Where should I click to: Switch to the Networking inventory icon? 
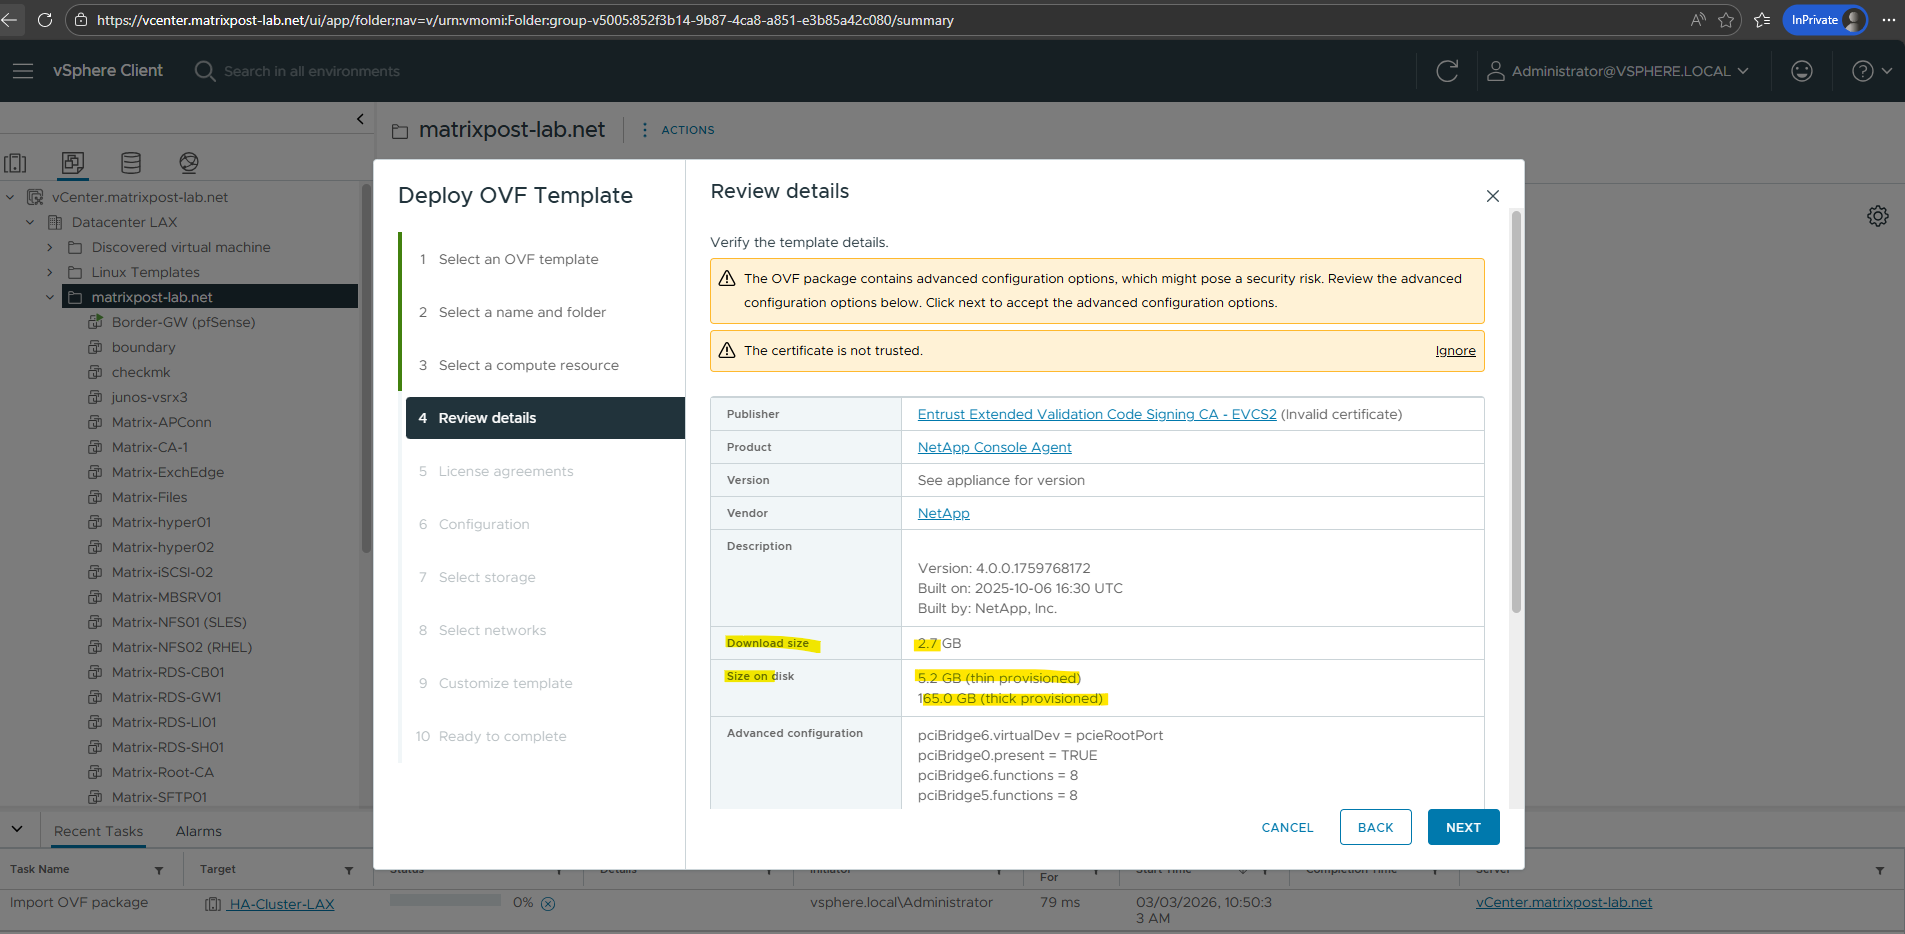189,163
